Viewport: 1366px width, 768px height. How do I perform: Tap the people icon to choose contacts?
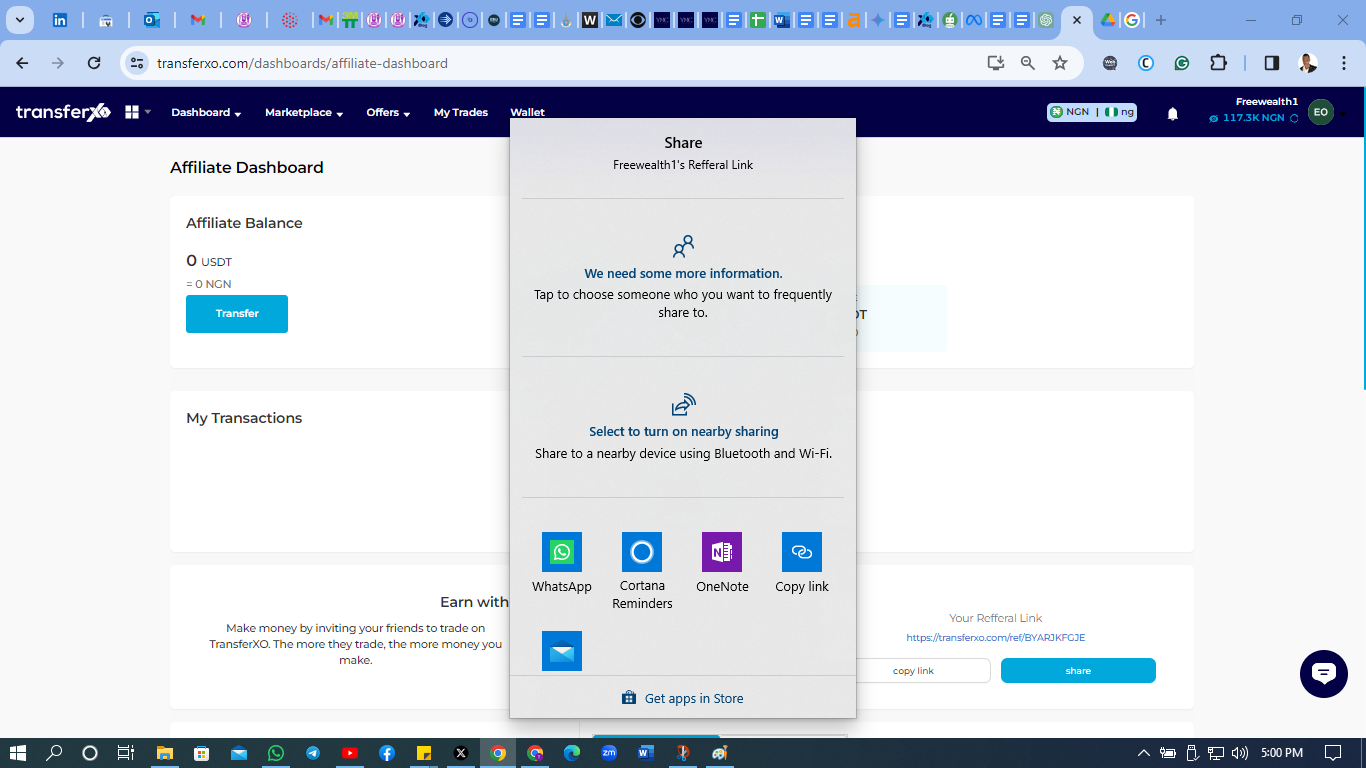coord(683,246)
